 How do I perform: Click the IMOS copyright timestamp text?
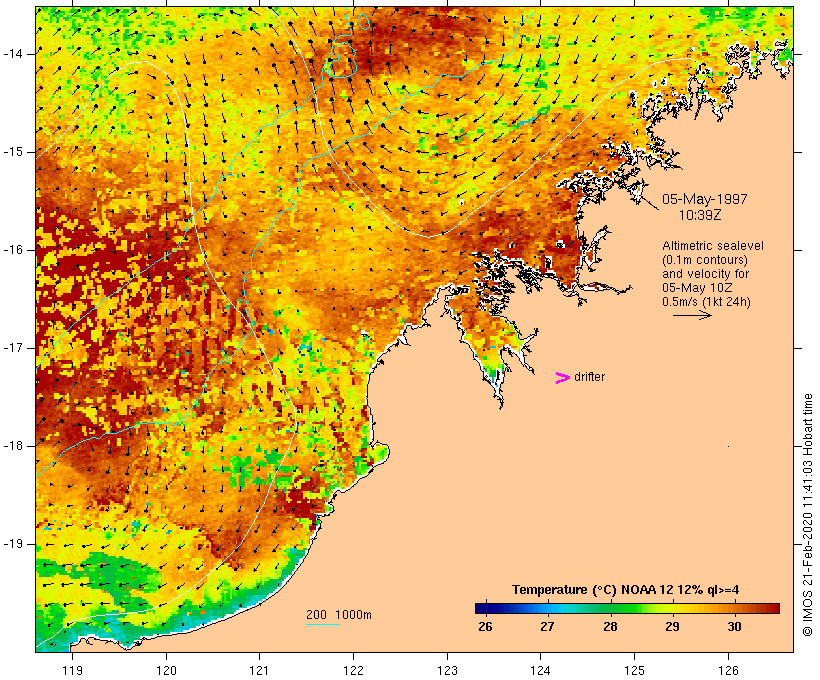coord(808,515)
